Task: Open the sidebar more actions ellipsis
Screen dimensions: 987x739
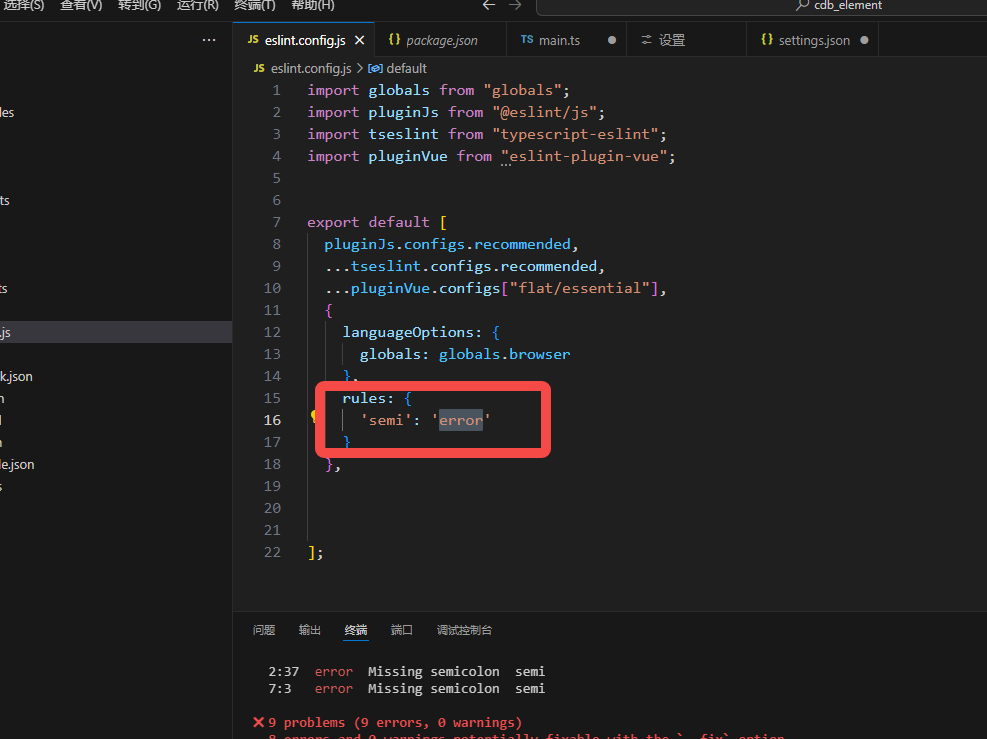Action: click(209, 40)
